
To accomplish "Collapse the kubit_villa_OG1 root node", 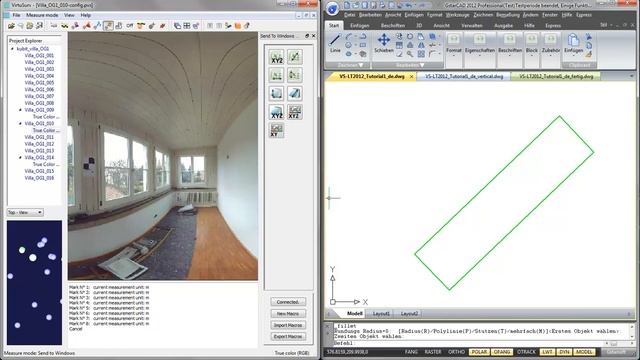I will point(12,49).
